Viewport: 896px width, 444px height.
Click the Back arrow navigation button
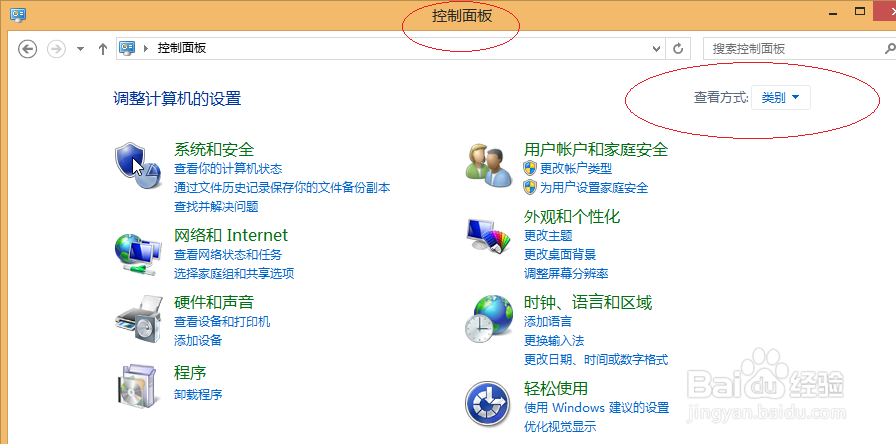pos(27,49)
